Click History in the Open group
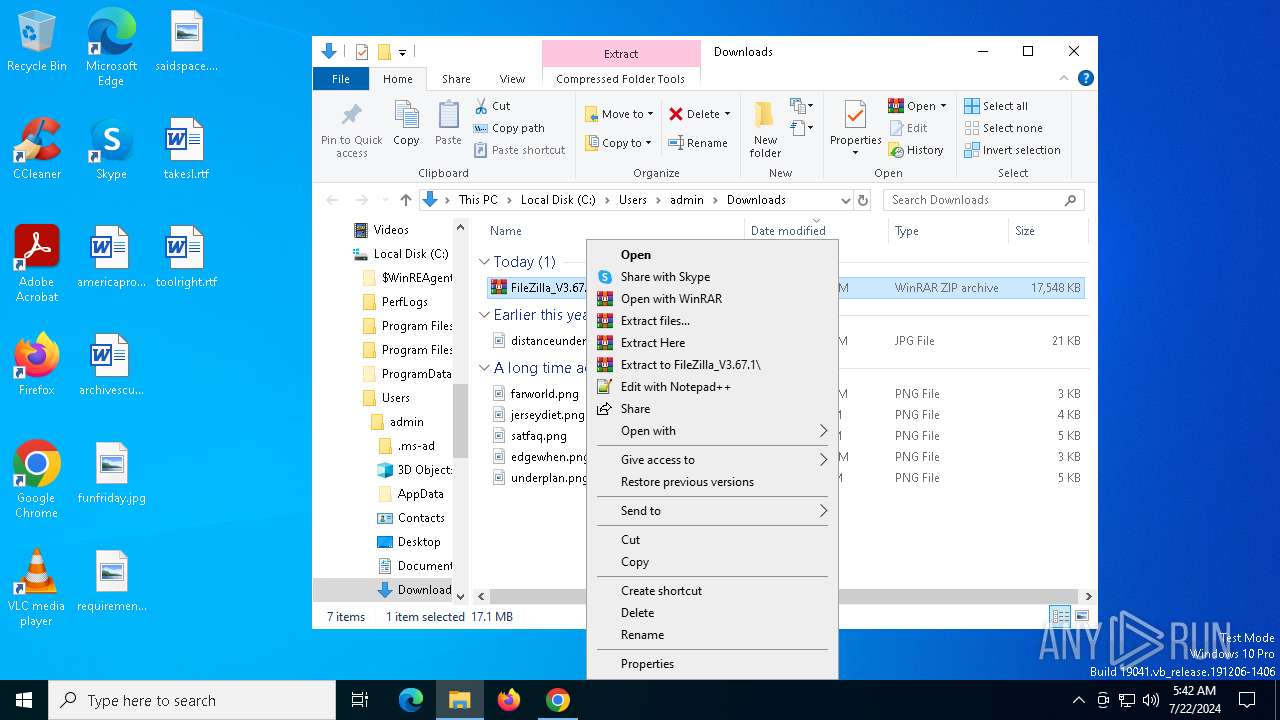This screenshot has height=720, width=1280. click(915, 150)
